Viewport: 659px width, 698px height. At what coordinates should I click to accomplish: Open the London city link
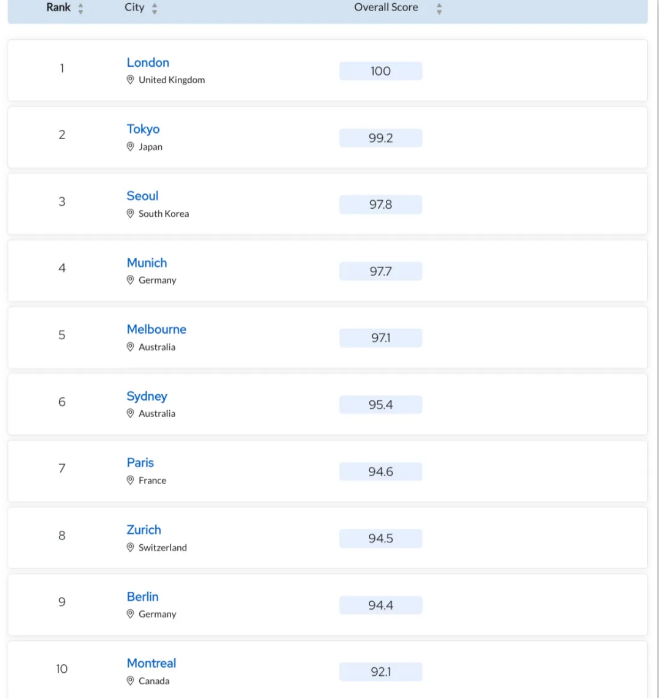[x=148, y=62]
